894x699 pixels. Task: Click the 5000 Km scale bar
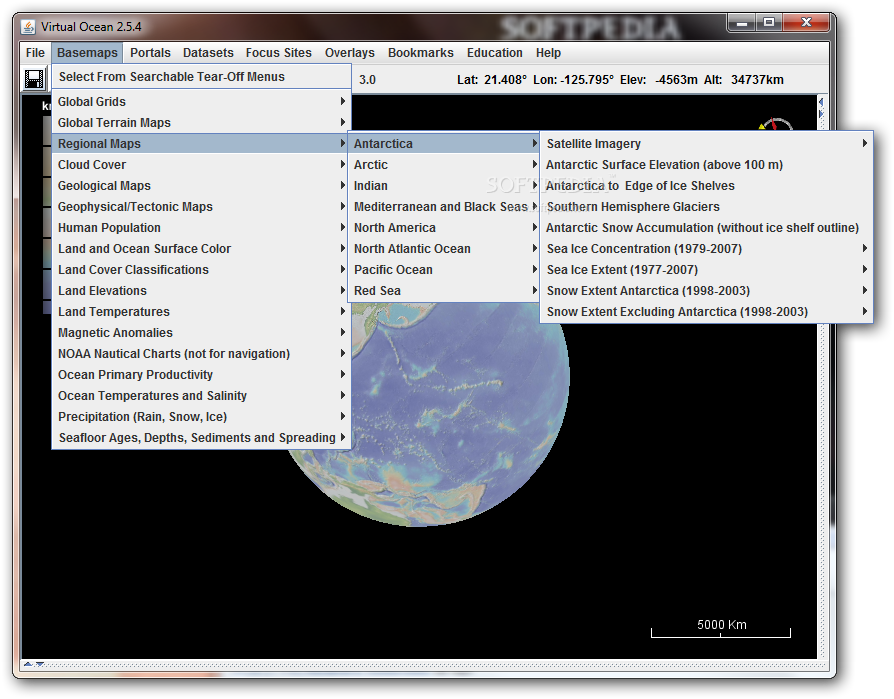[721, 628]
